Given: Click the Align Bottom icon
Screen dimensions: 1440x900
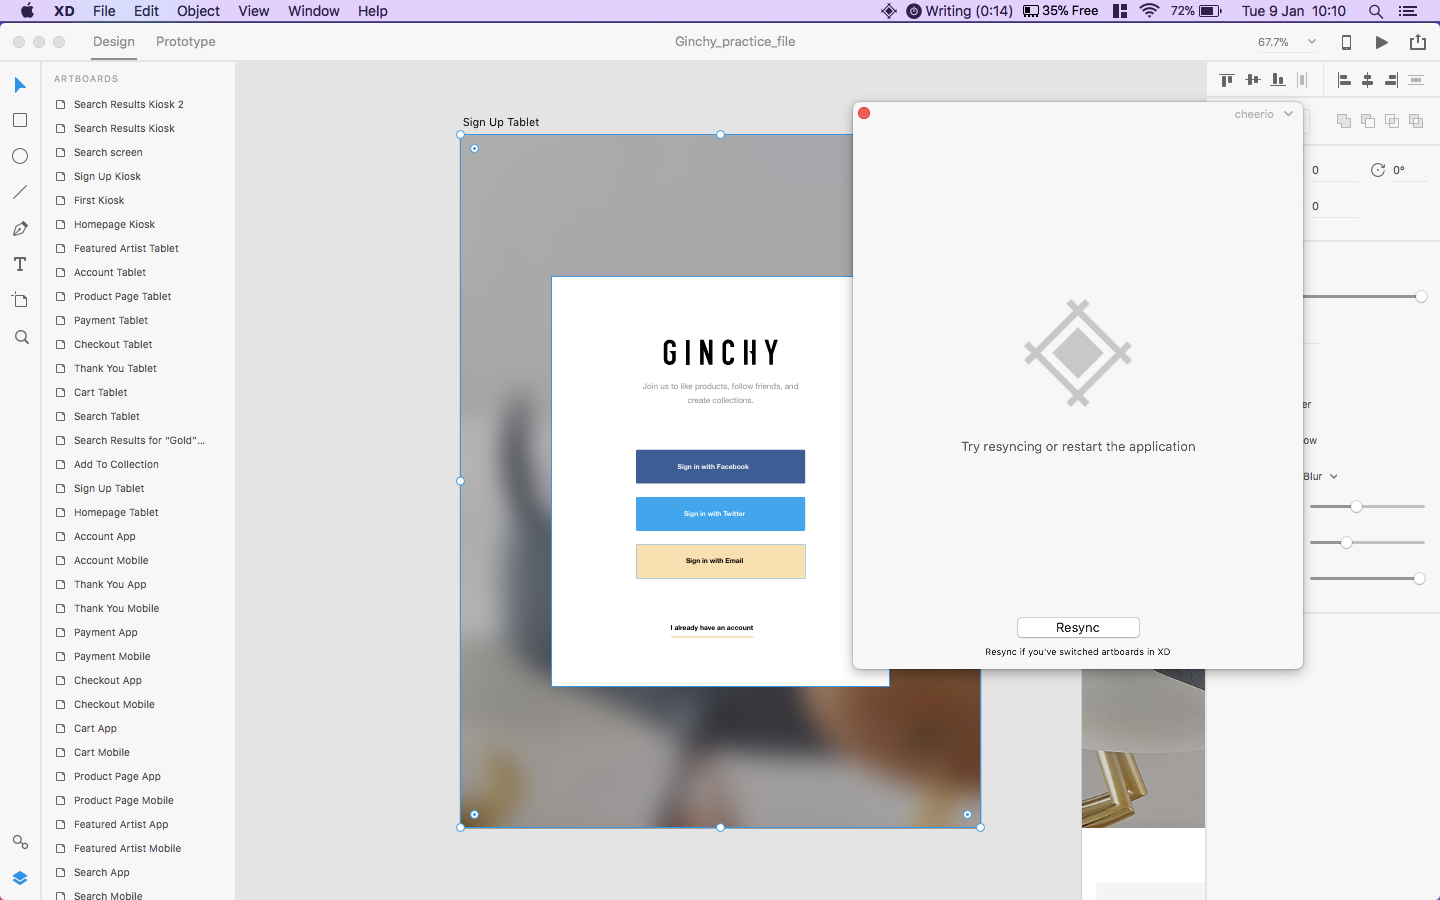Looking at the screenshot, I should [x=1277, y=80].
